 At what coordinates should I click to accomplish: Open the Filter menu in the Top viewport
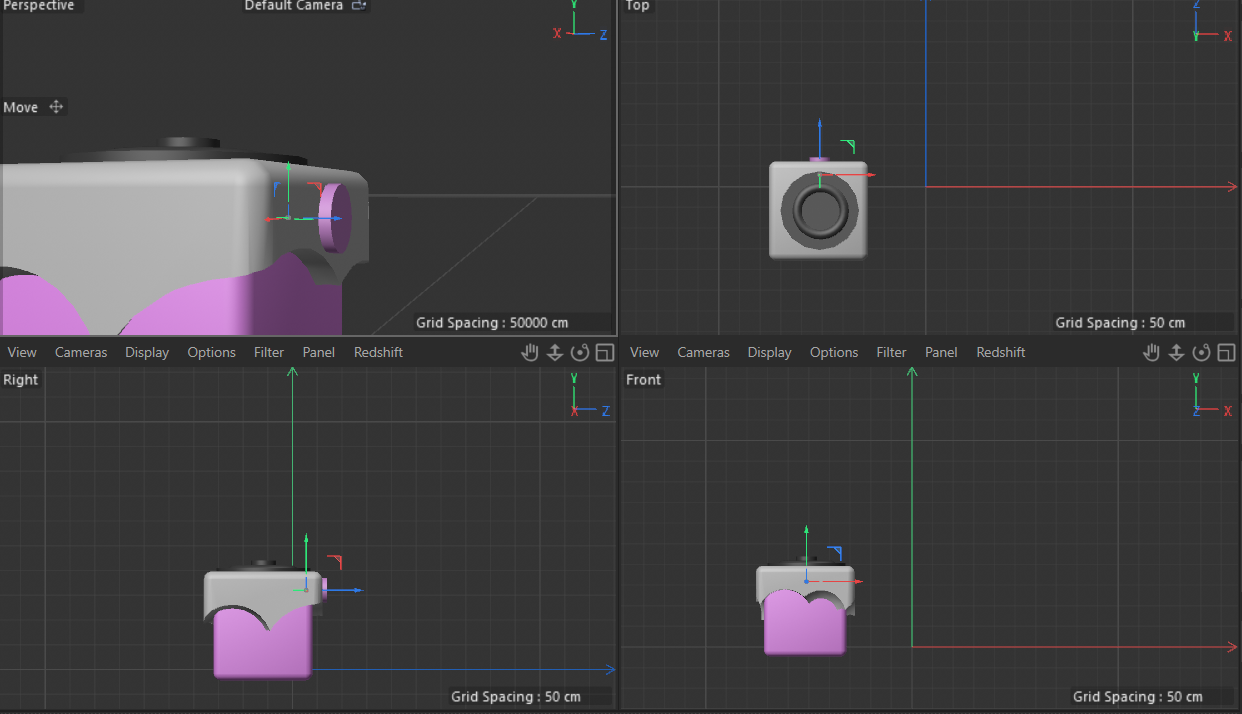tap(891, 352)
